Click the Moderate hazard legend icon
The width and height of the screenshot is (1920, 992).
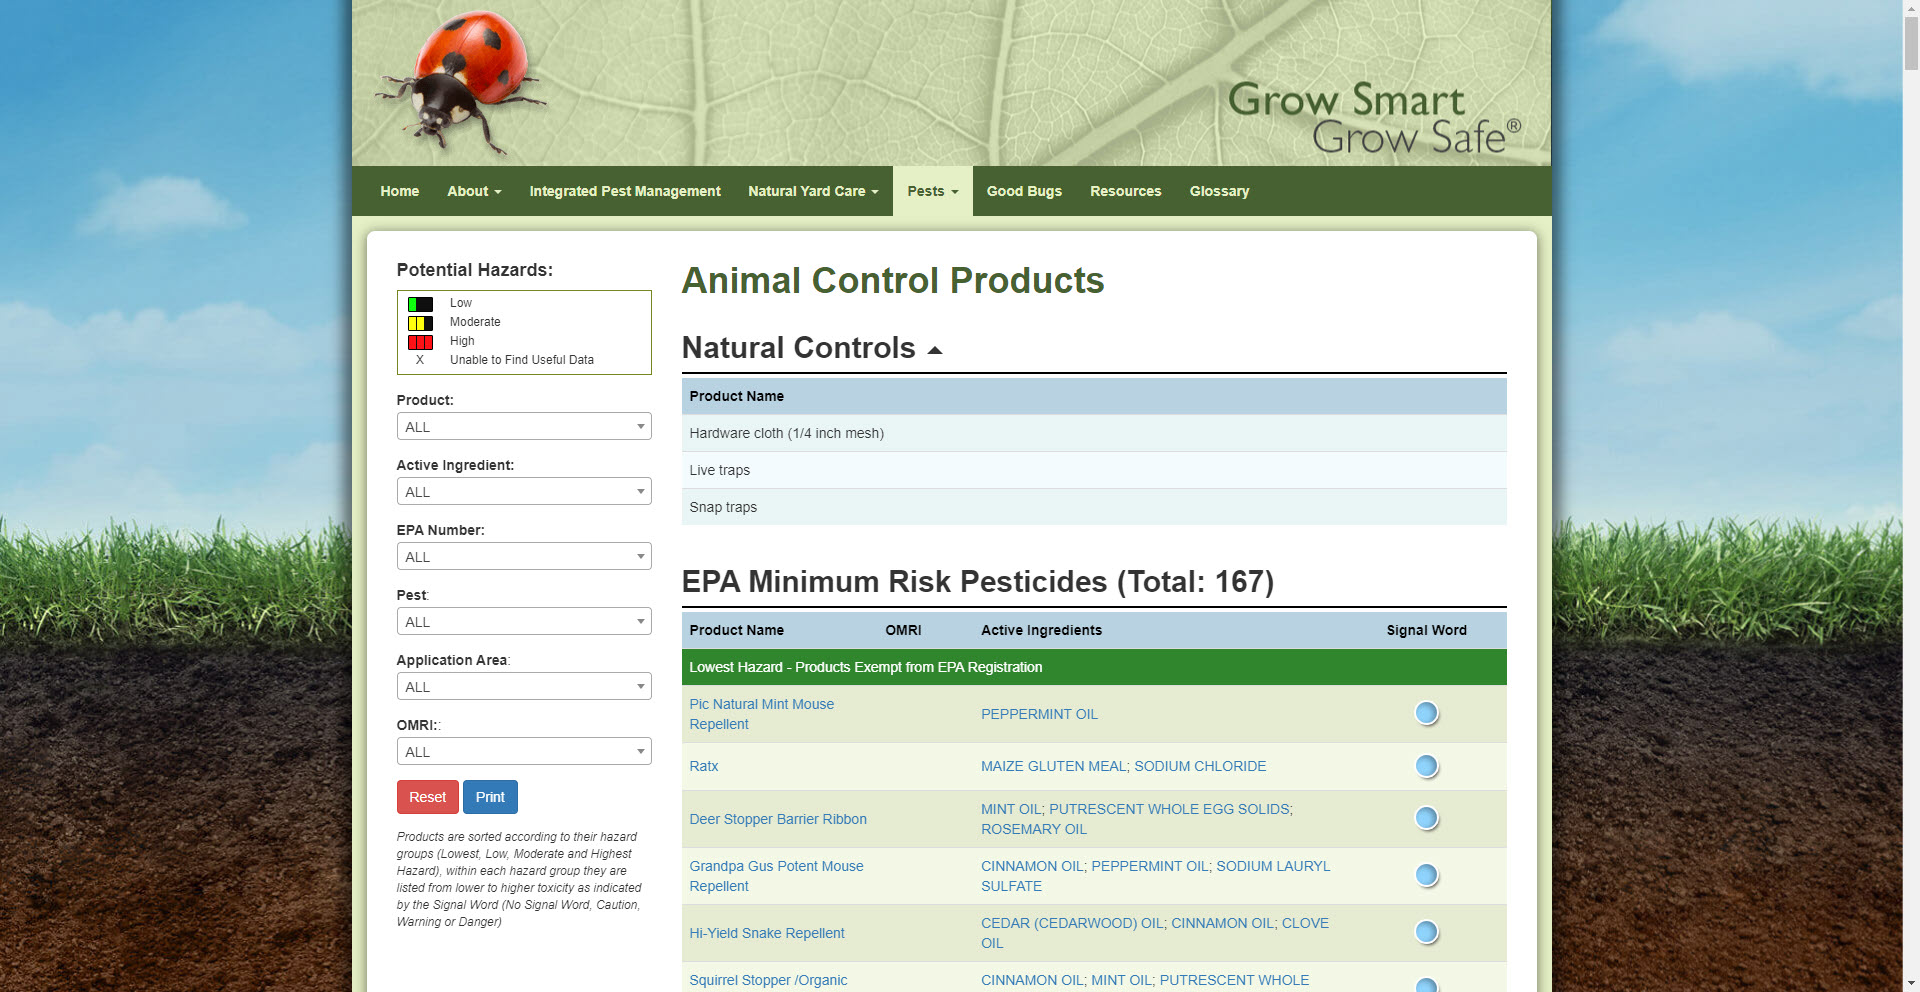[420, 323]
